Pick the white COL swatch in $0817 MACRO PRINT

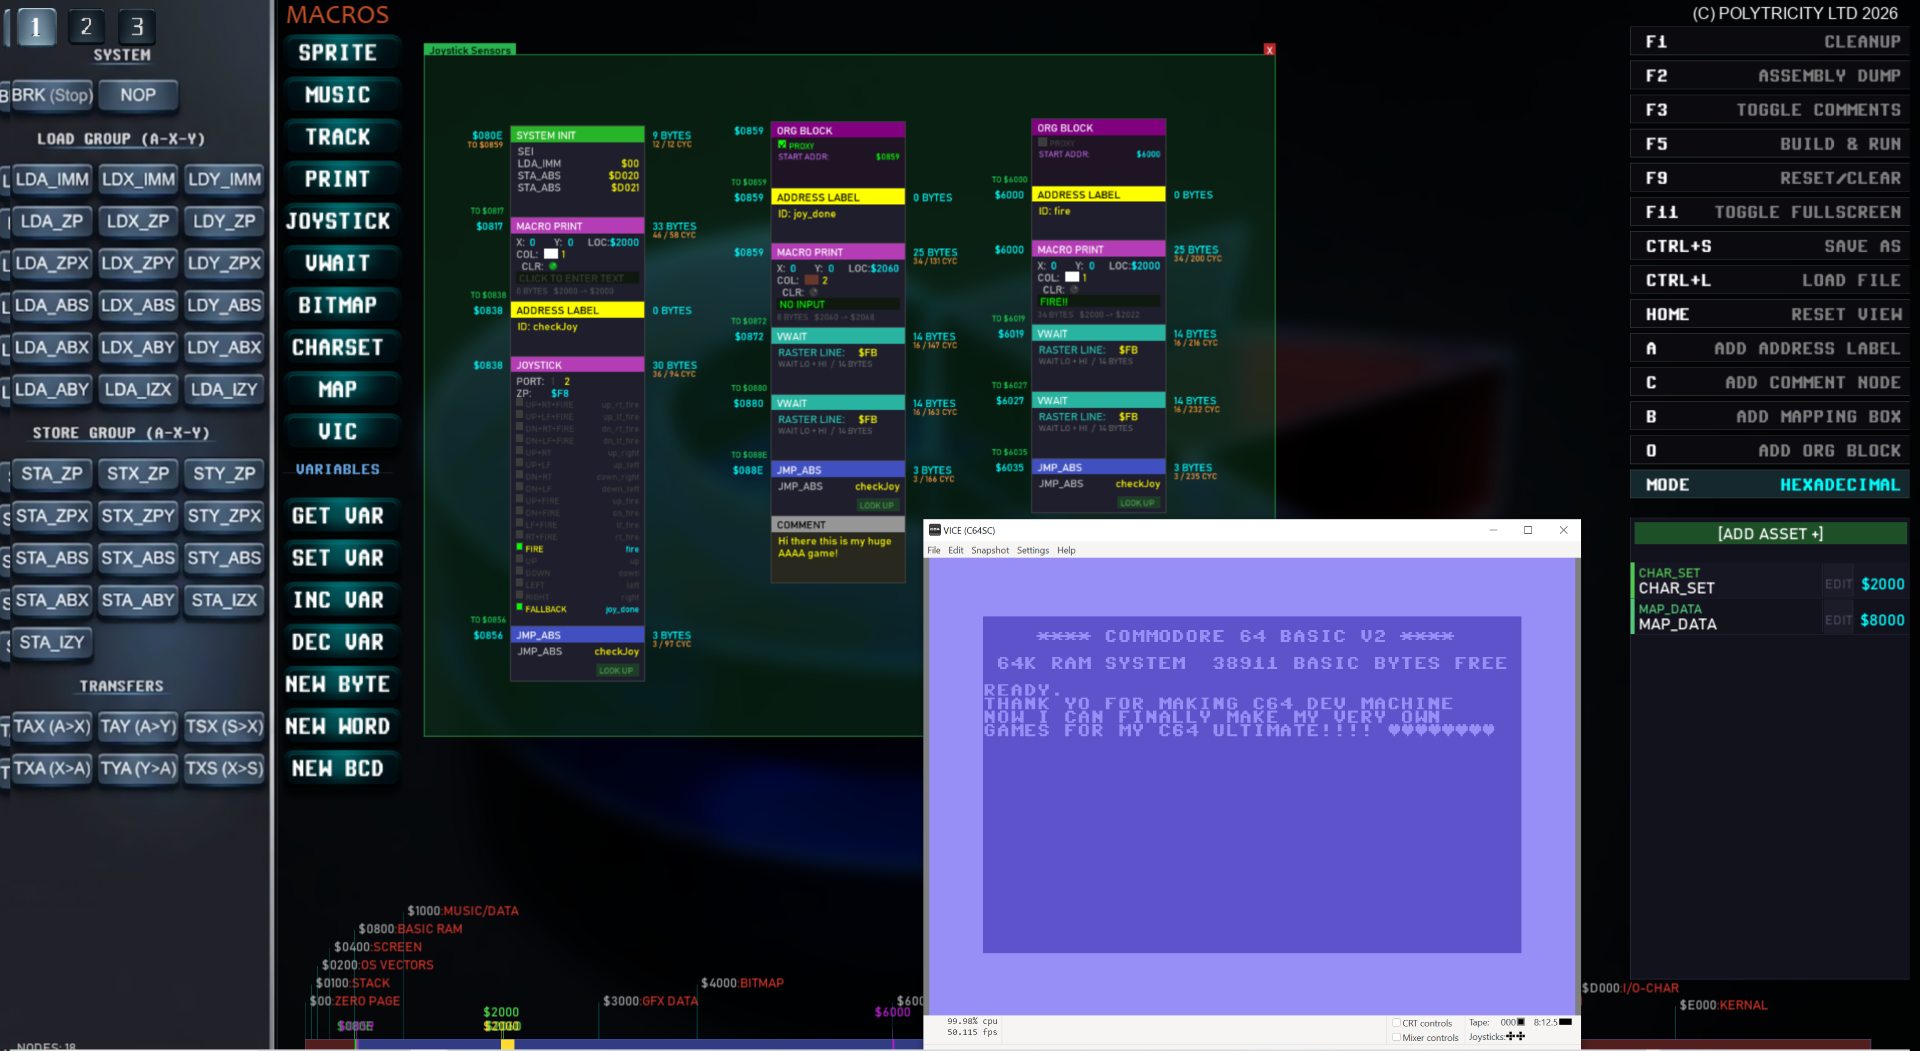tap(551, 254)
